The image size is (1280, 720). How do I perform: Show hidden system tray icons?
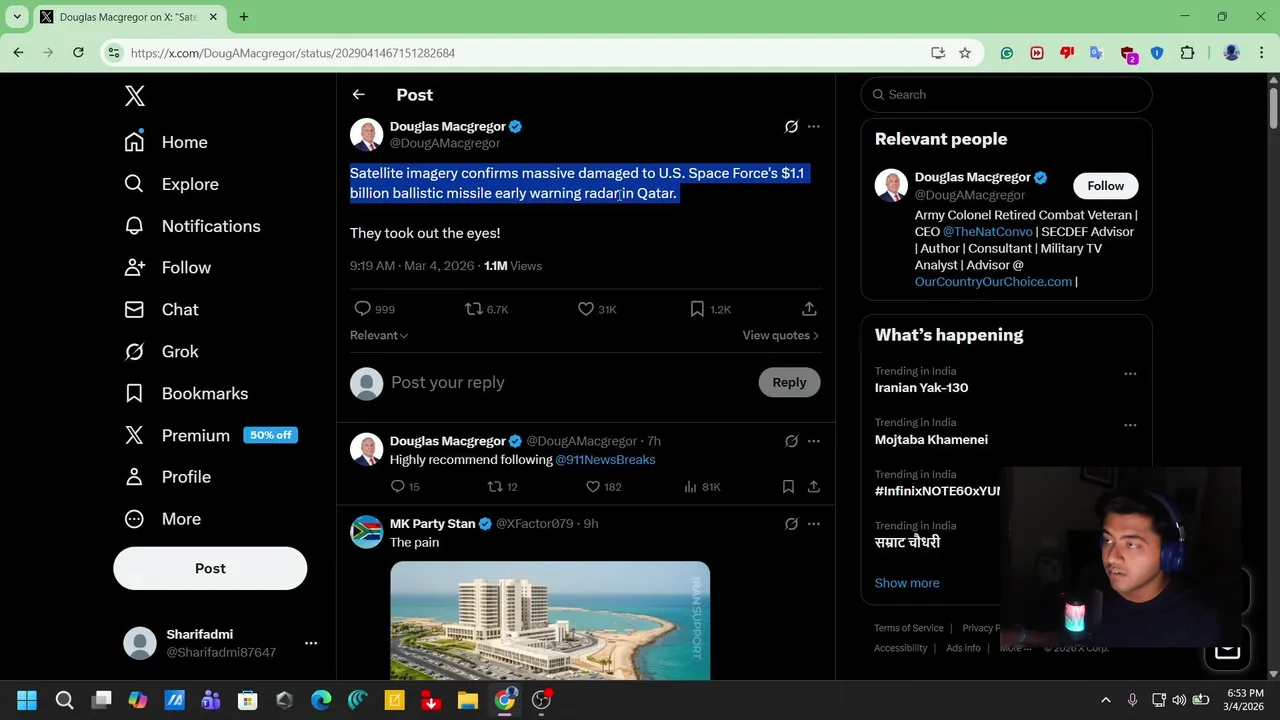pos(1106,700)
